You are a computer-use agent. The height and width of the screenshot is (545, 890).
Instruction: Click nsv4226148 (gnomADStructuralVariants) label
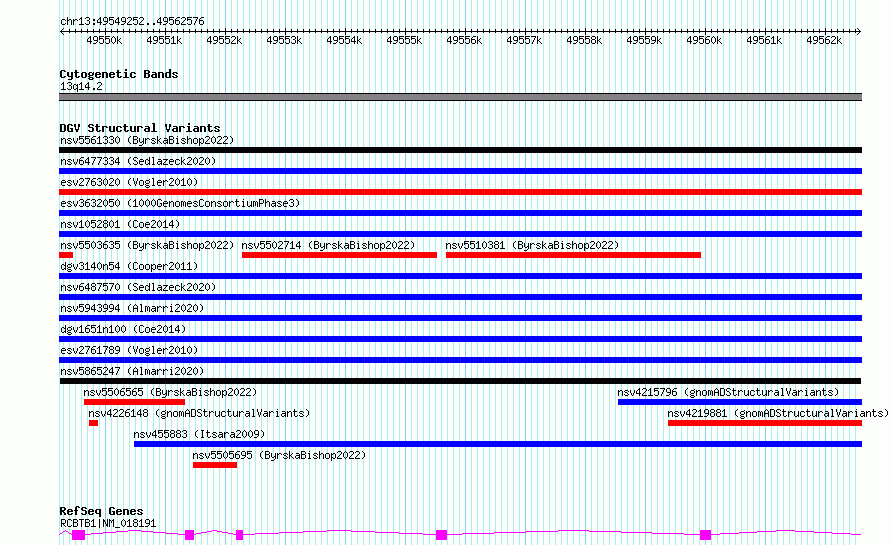click(199, 413)
